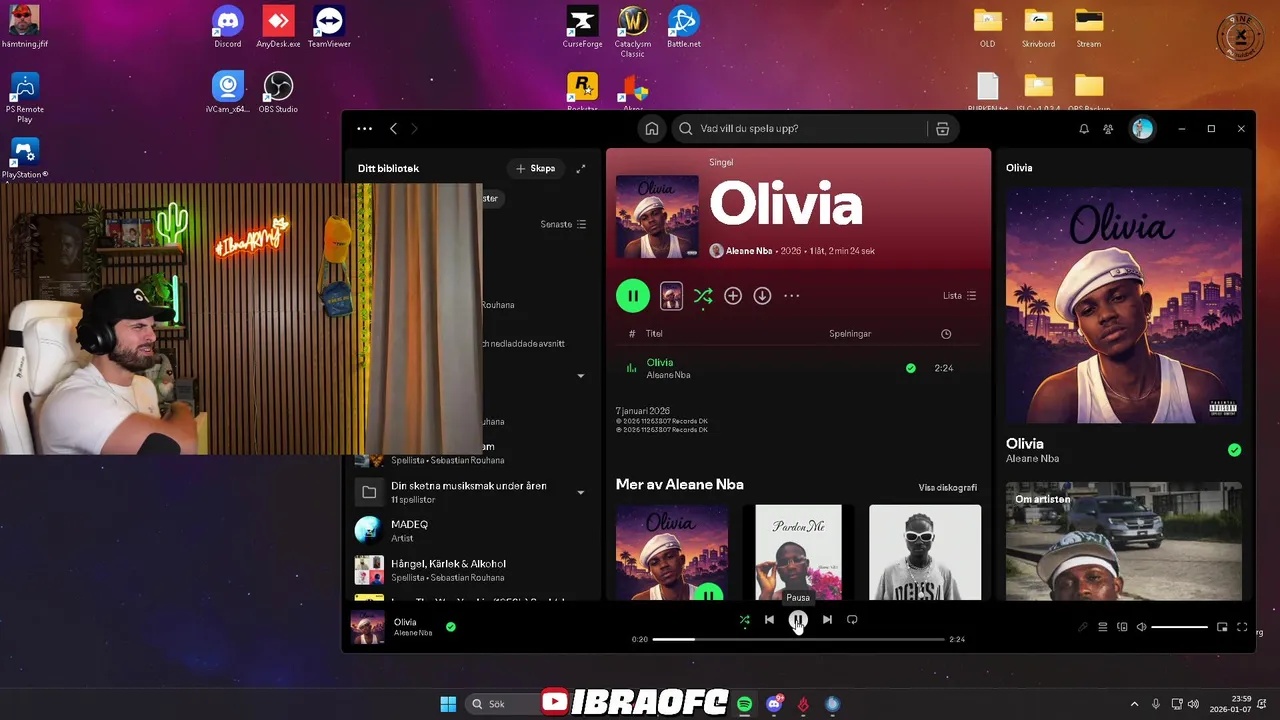Open Spotify profile avatar menu

tap(1142, 128)
